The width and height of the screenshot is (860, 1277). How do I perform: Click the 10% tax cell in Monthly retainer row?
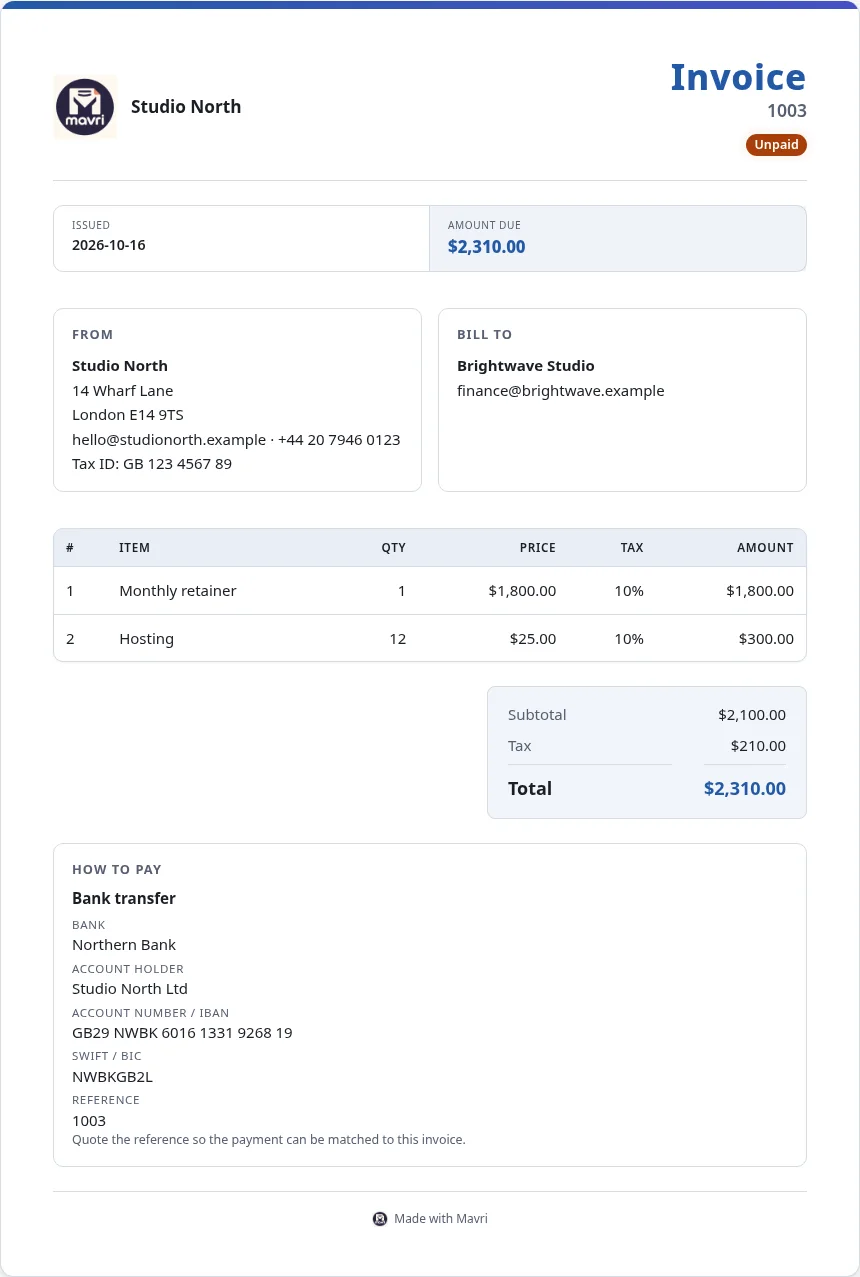pyautogui.click(x=629, y=591)
